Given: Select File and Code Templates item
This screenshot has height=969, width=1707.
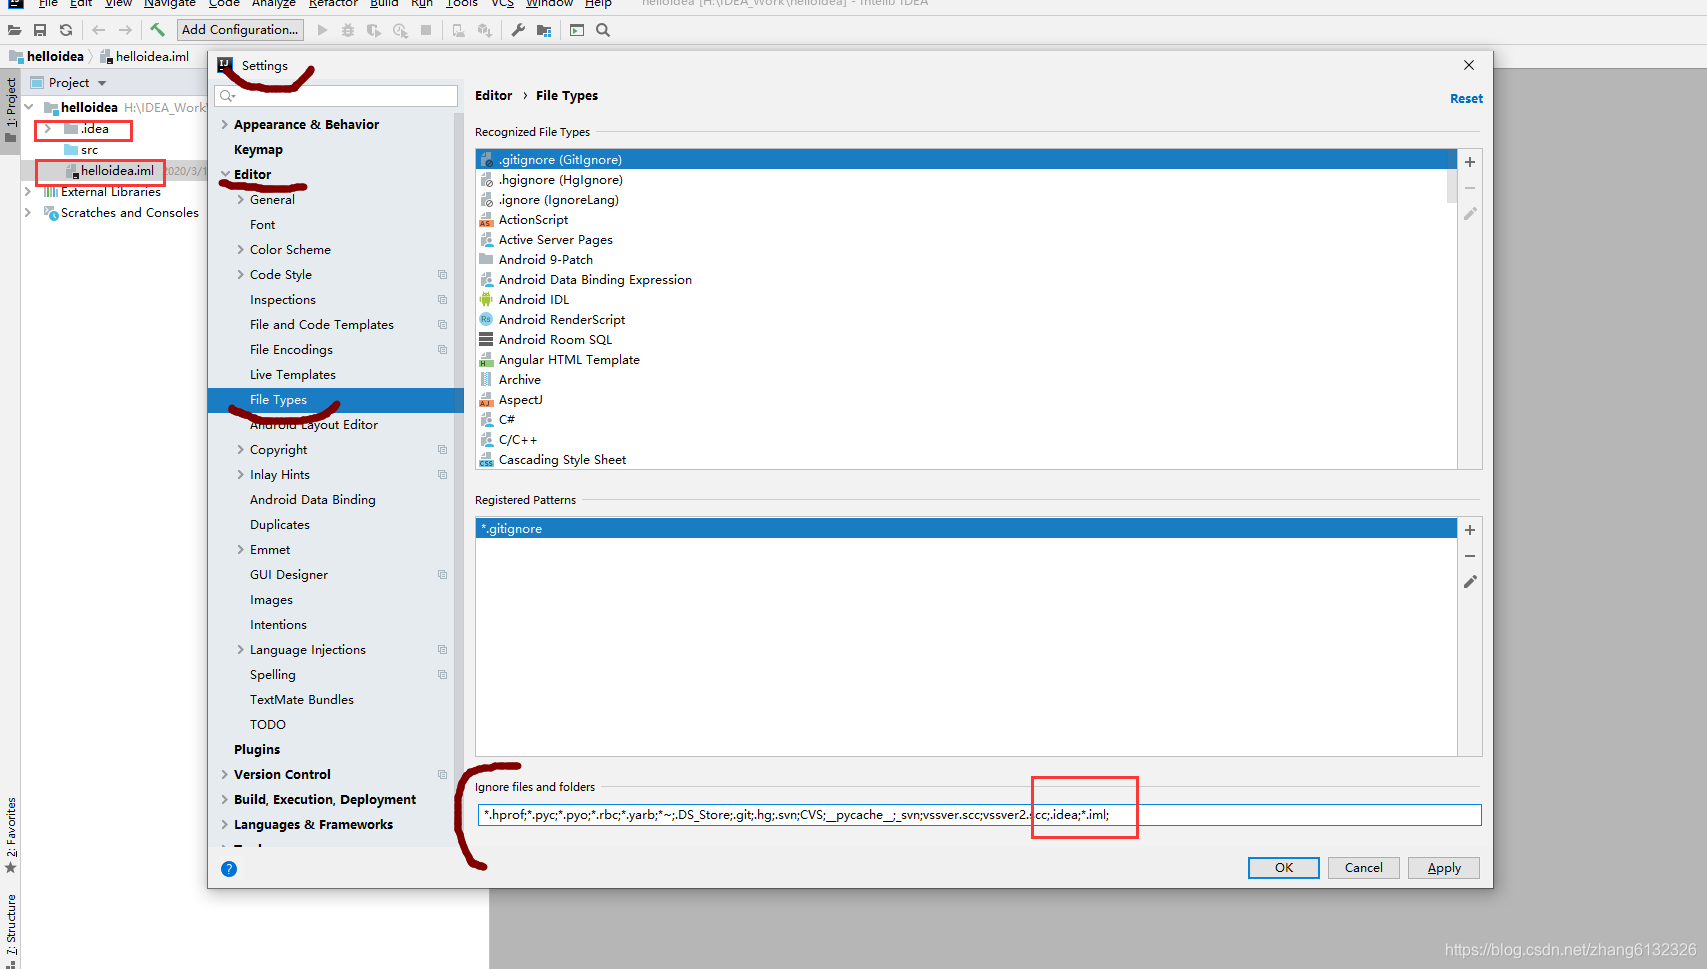Looking at the screenshot, I should pos(322,325).
